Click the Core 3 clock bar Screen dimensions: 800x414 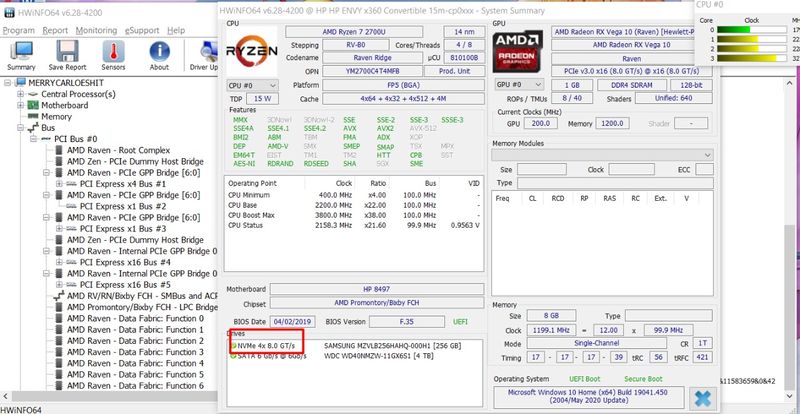pos(752,58)
